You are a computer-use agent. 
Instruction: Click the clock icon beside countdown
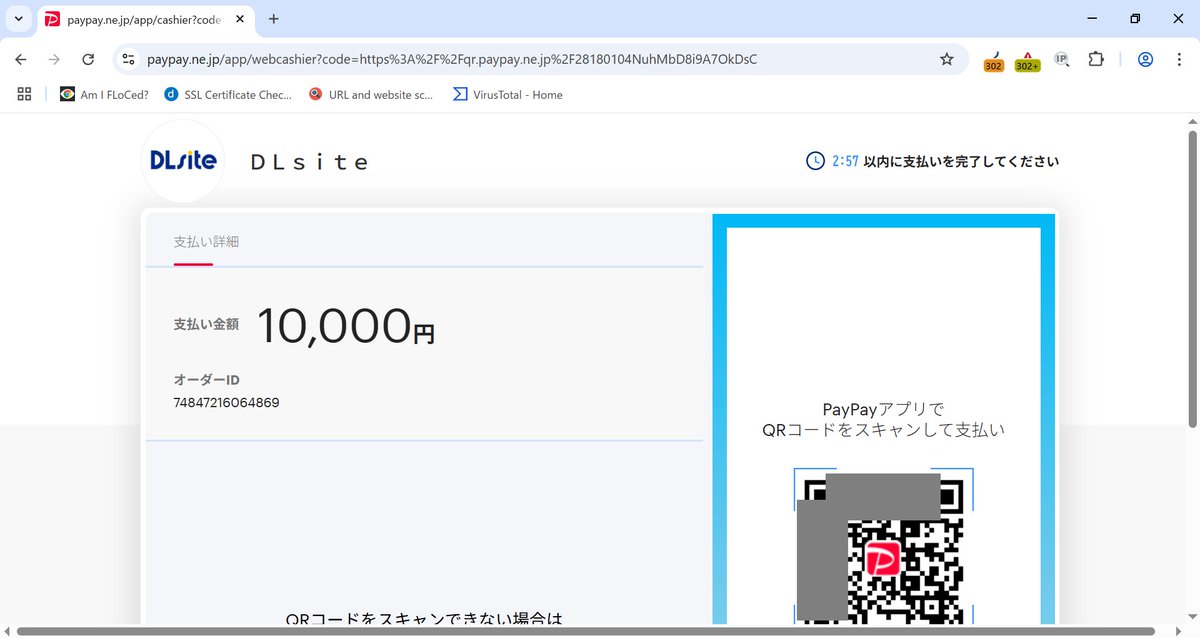[816, 161]
